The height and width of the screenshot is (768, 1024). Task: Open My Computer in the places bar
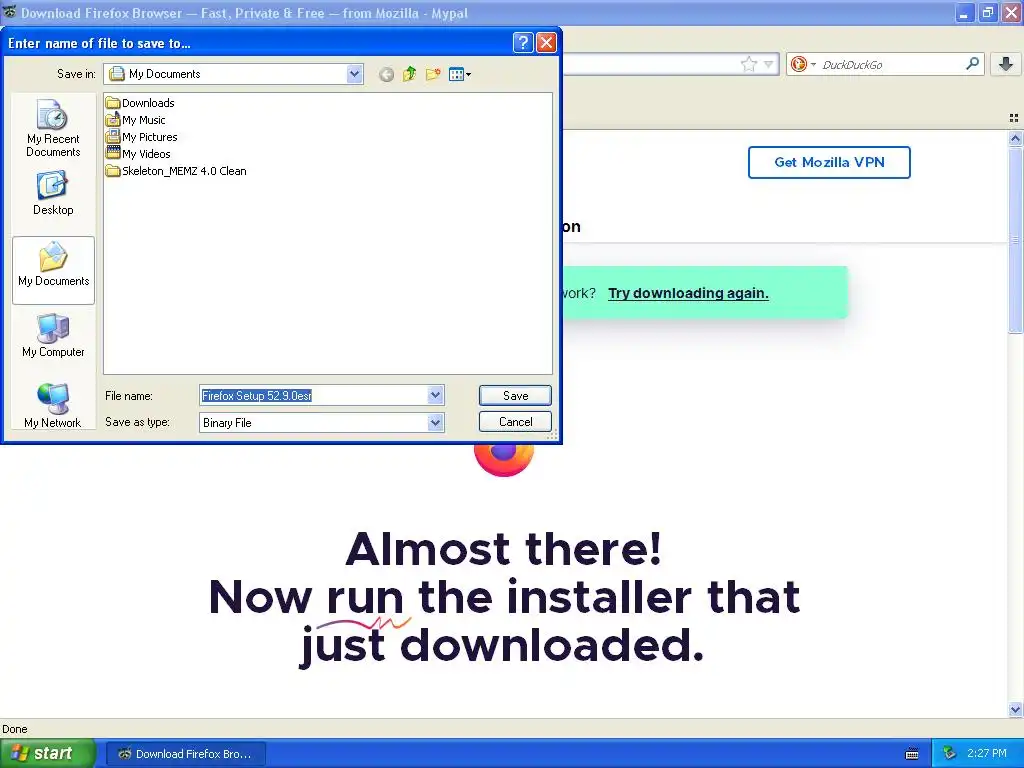pyautogui.click(x=53, y=335)
